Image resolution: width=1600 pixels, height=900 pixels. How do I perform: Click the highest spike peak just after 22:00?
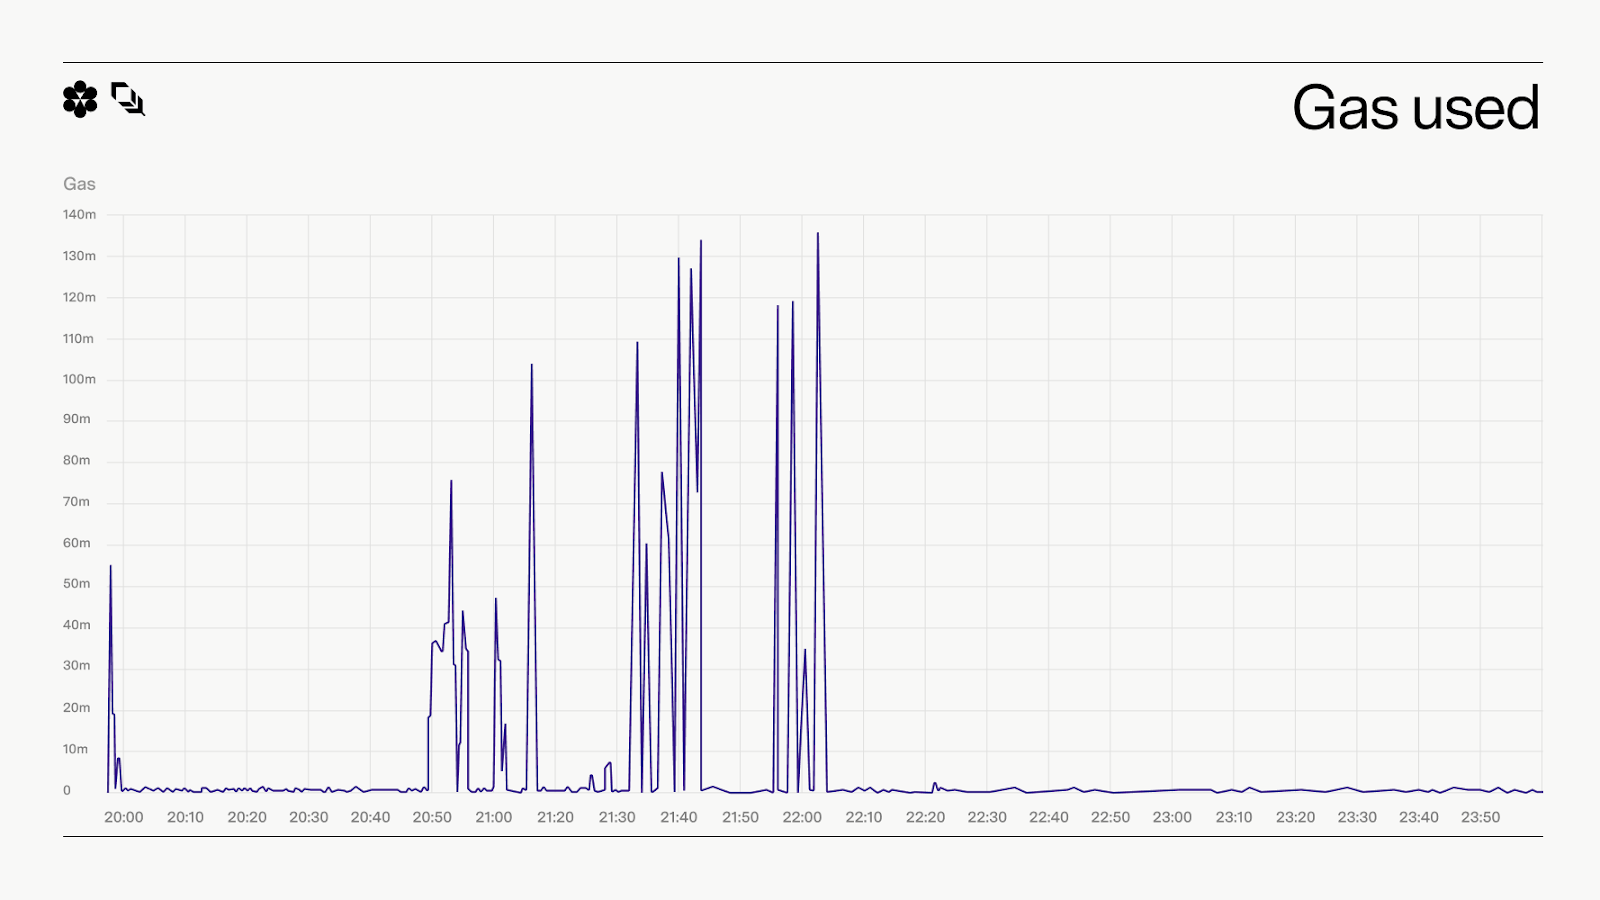click(818, 234)
